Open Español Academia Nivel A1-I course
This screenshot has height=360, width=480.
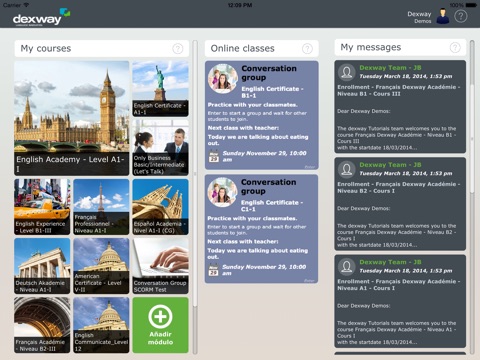(x=160, y=207)
